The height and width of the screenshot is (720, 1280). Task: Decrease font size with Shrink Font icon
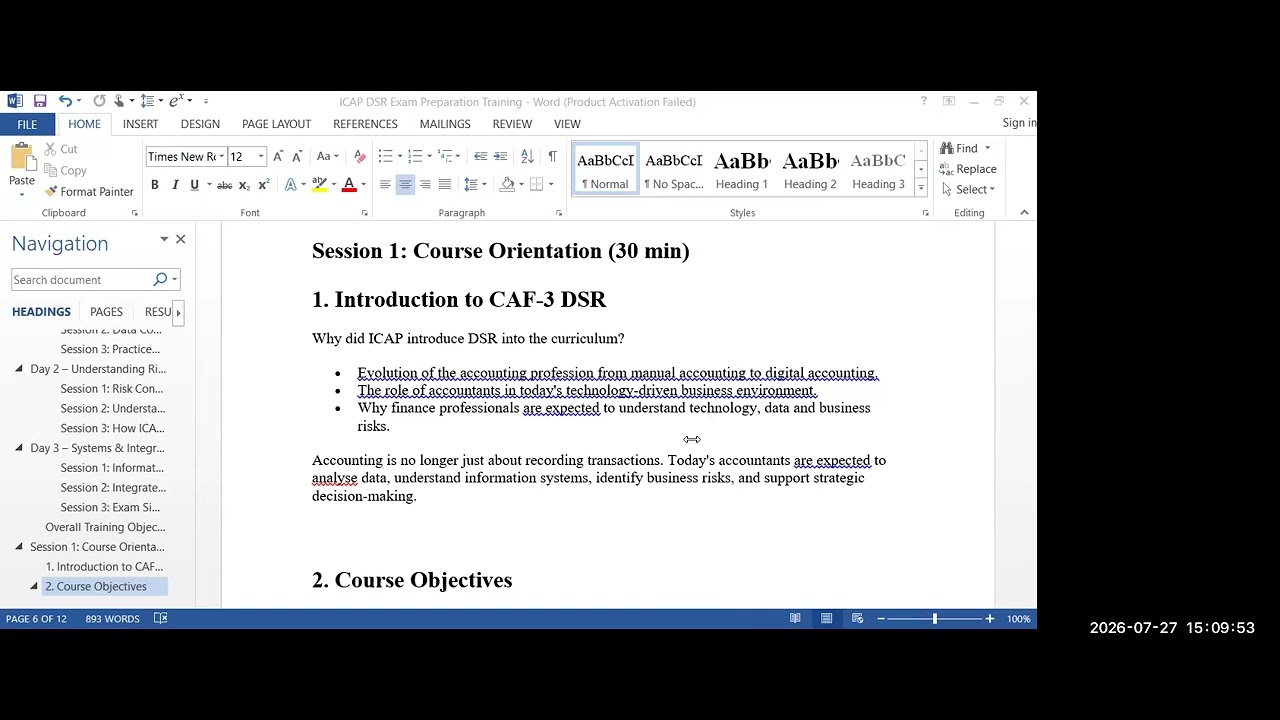point(297,156)
